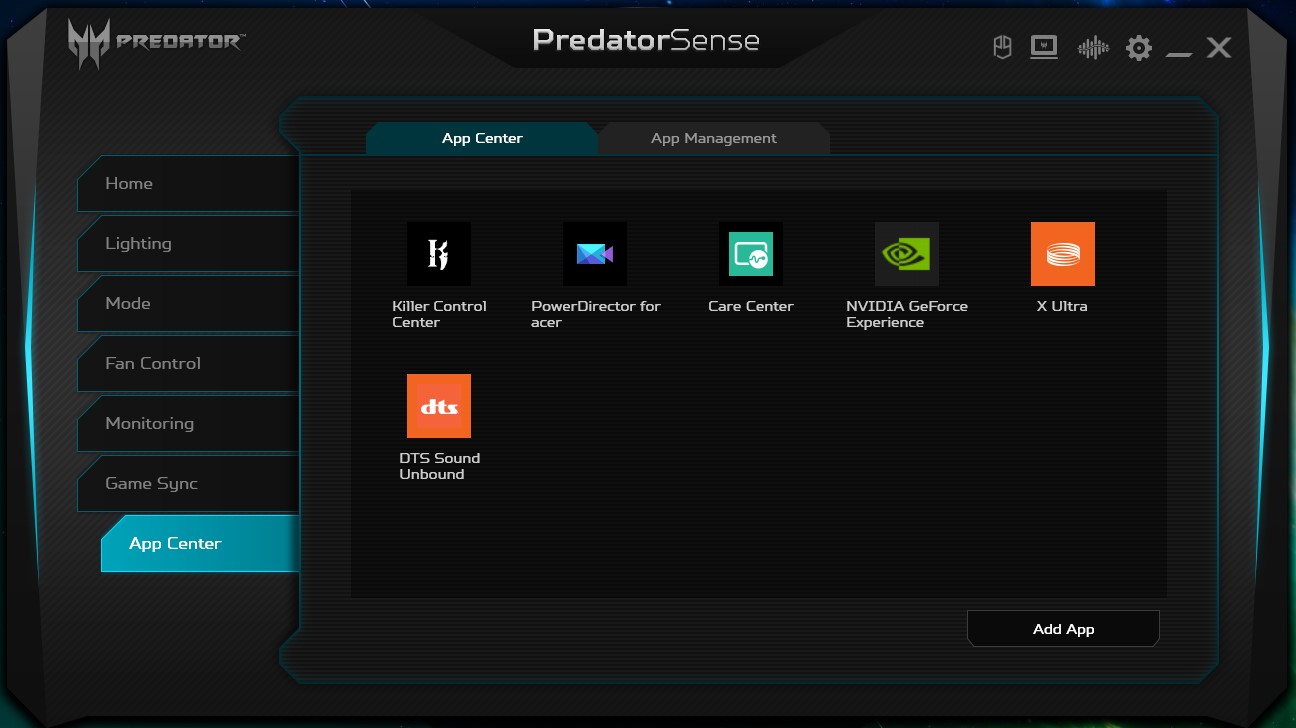Select Game Sync from the sidebar
This screenshot has height=728, width=1296.
[x=188, y=484]
